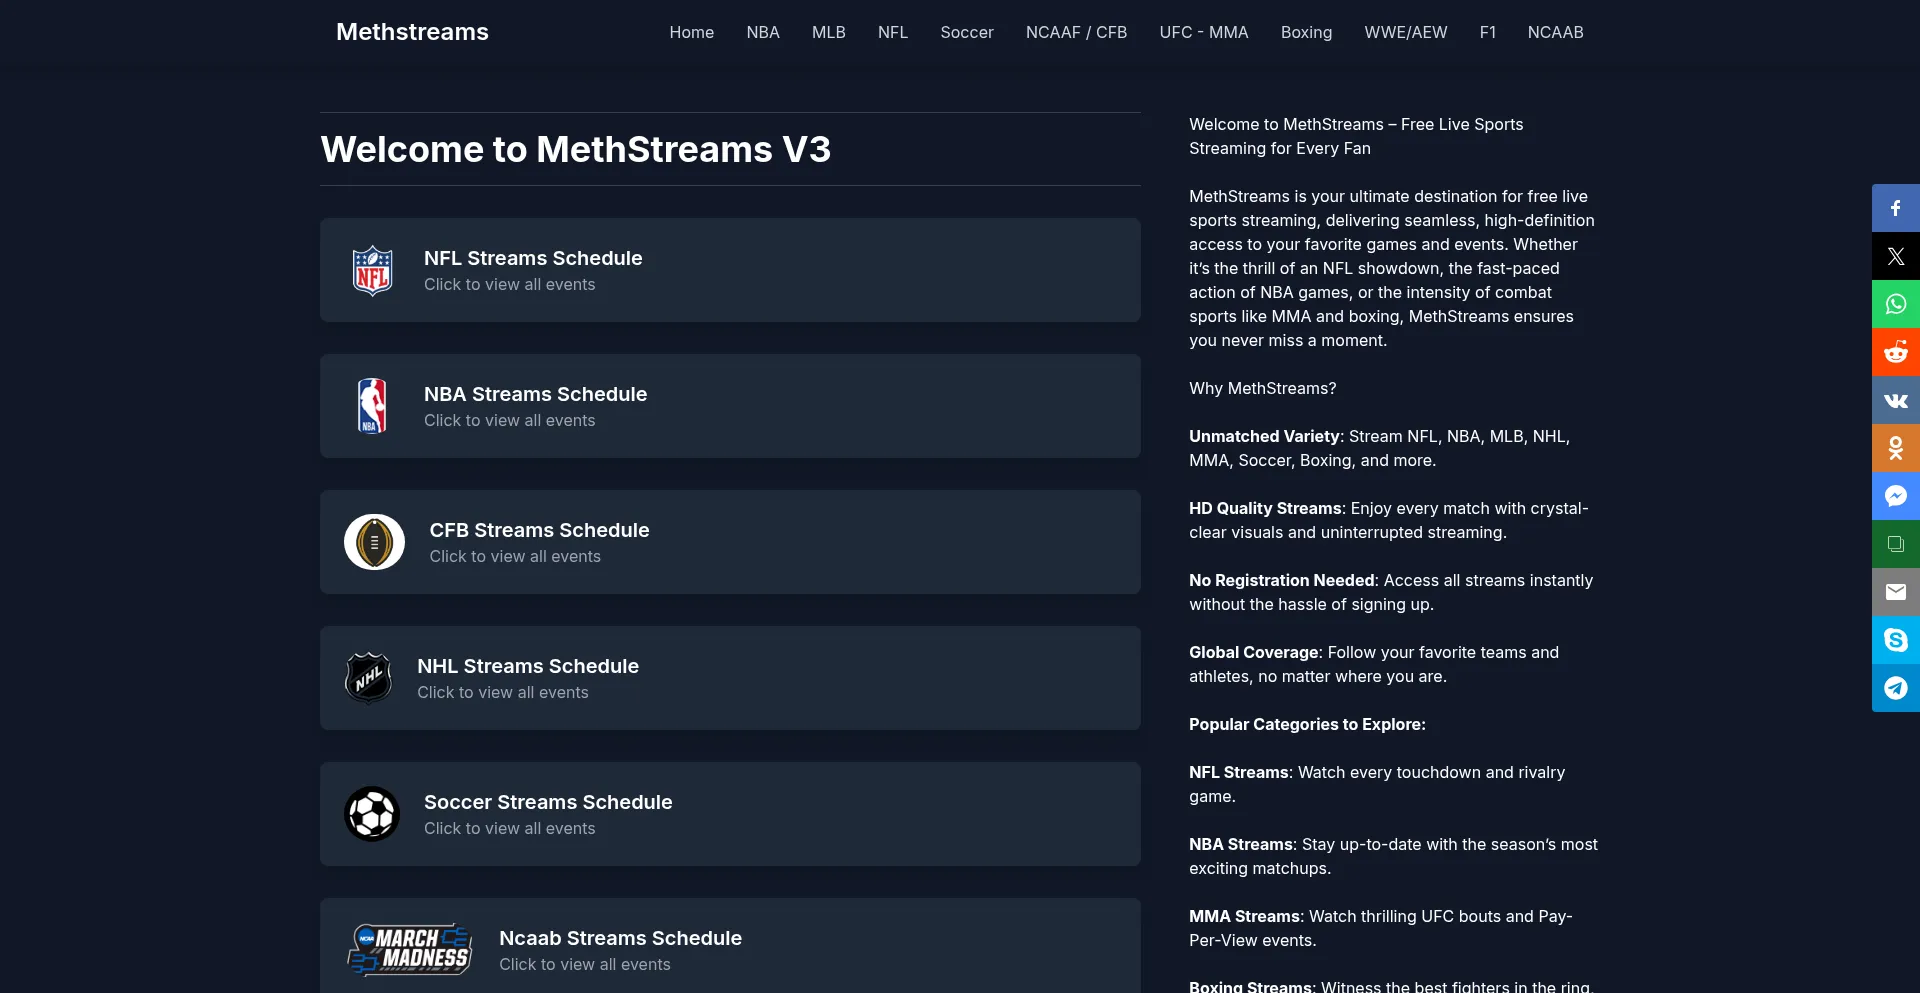Share via the X (Twitter) icon
Viewport: 1920px width, 993px height.
pyautogui.click(x=1896, y=256)
